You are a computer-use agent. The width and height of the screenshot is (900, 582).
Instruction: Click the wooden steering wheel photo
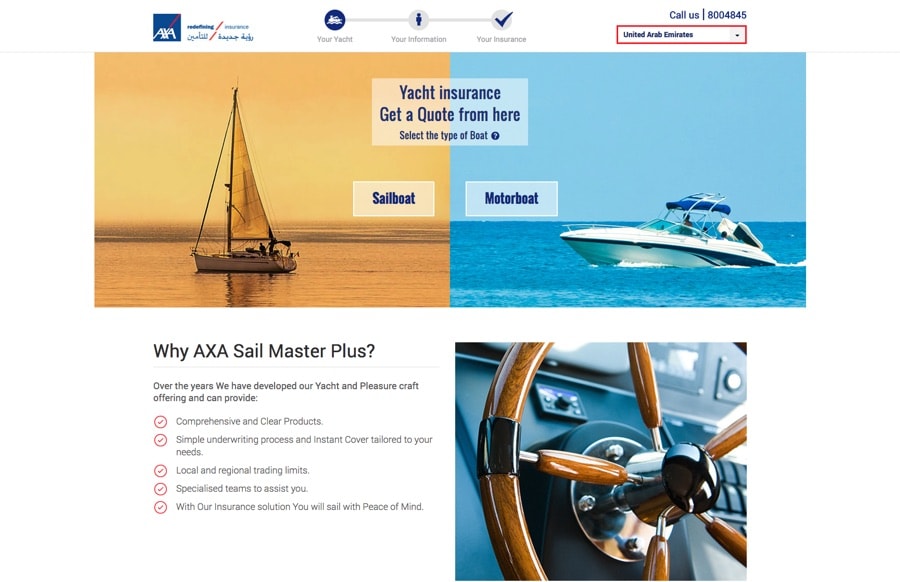pyautogui.click(x=601, y=461)
